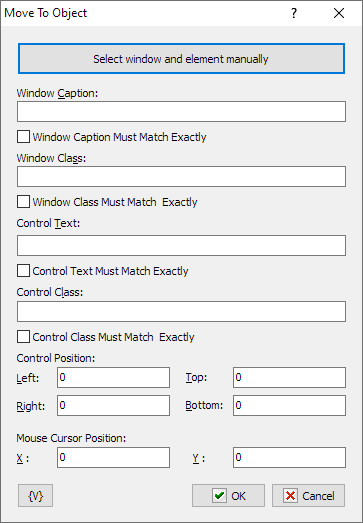Focus the mouse cursor Y field
363x523 pixels.
[290, 458]
